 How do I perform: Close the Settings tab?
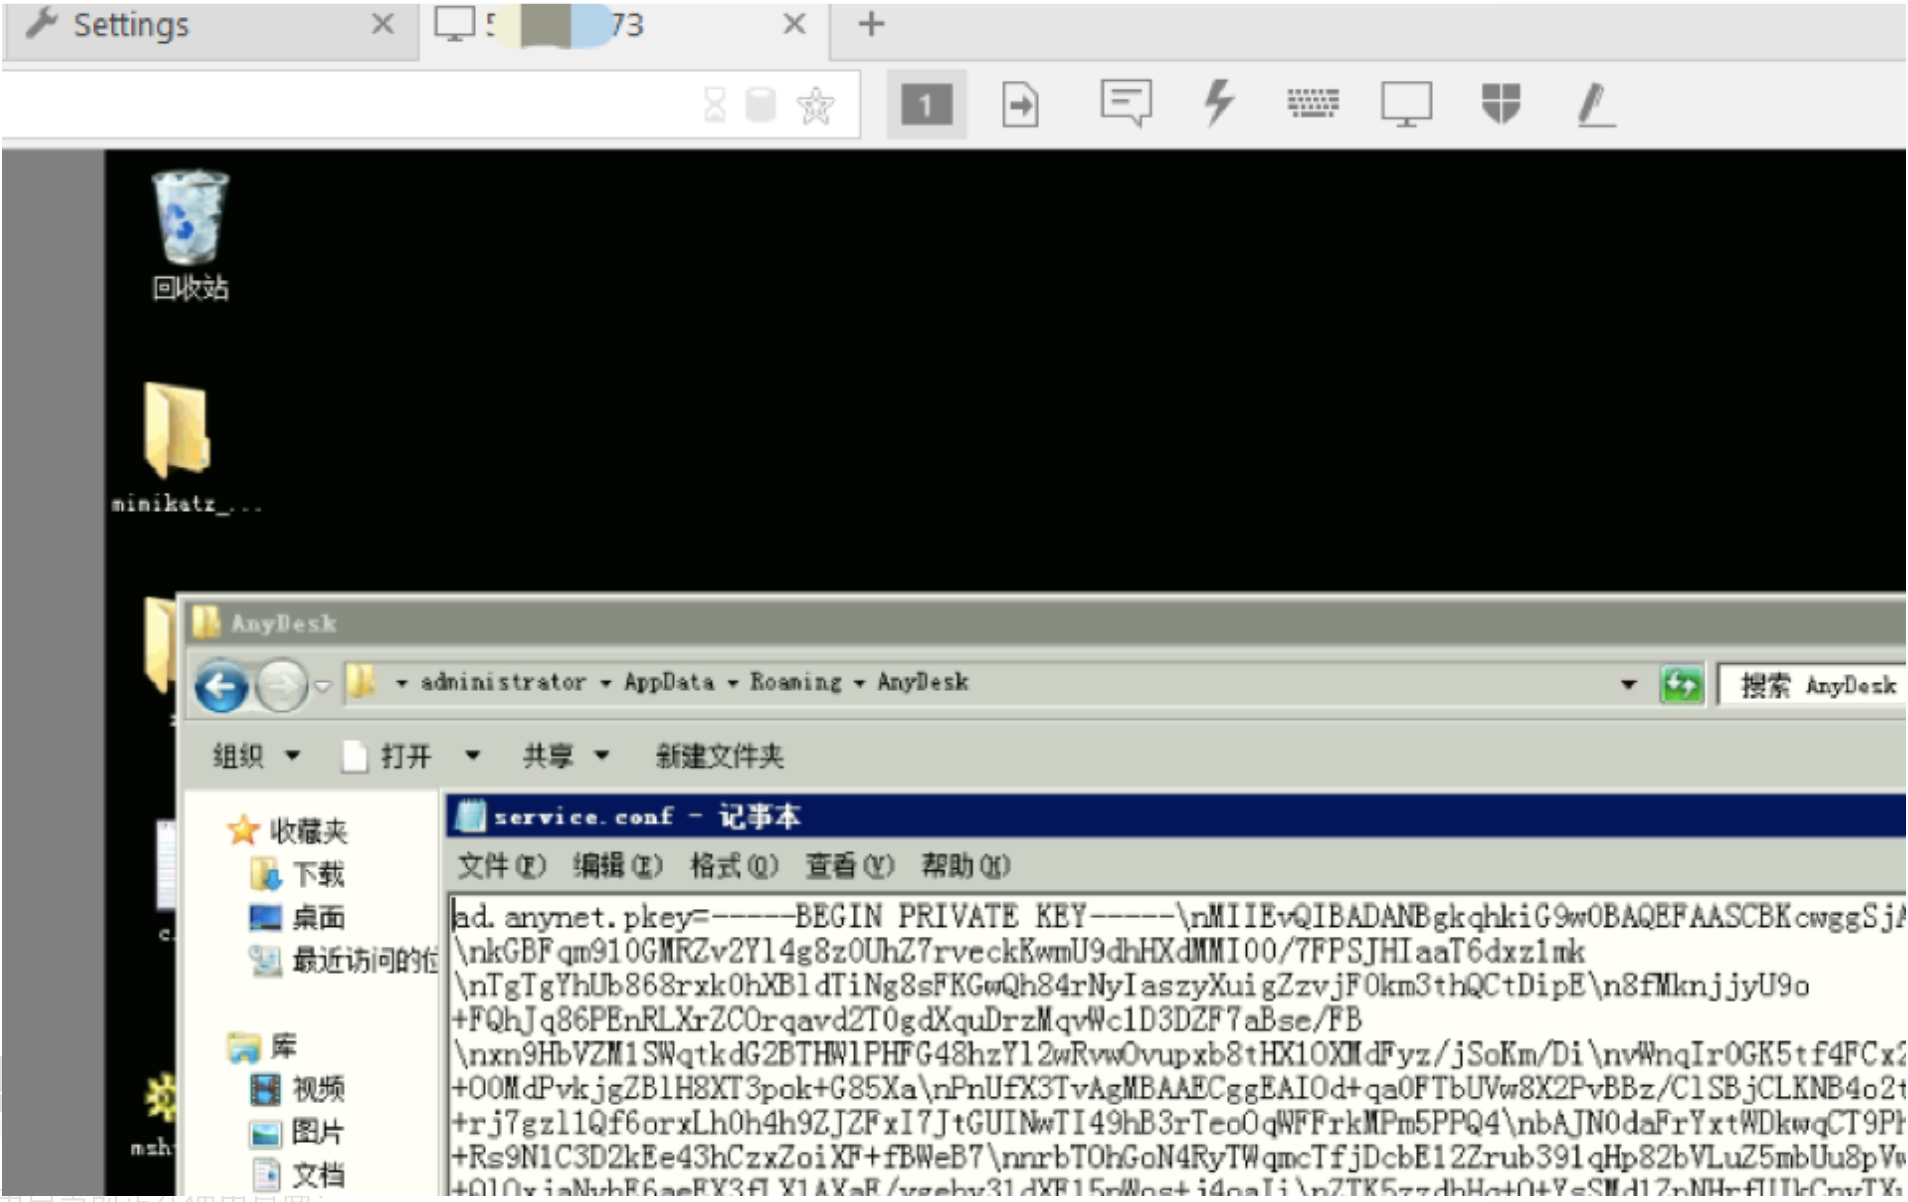(382, 24)
